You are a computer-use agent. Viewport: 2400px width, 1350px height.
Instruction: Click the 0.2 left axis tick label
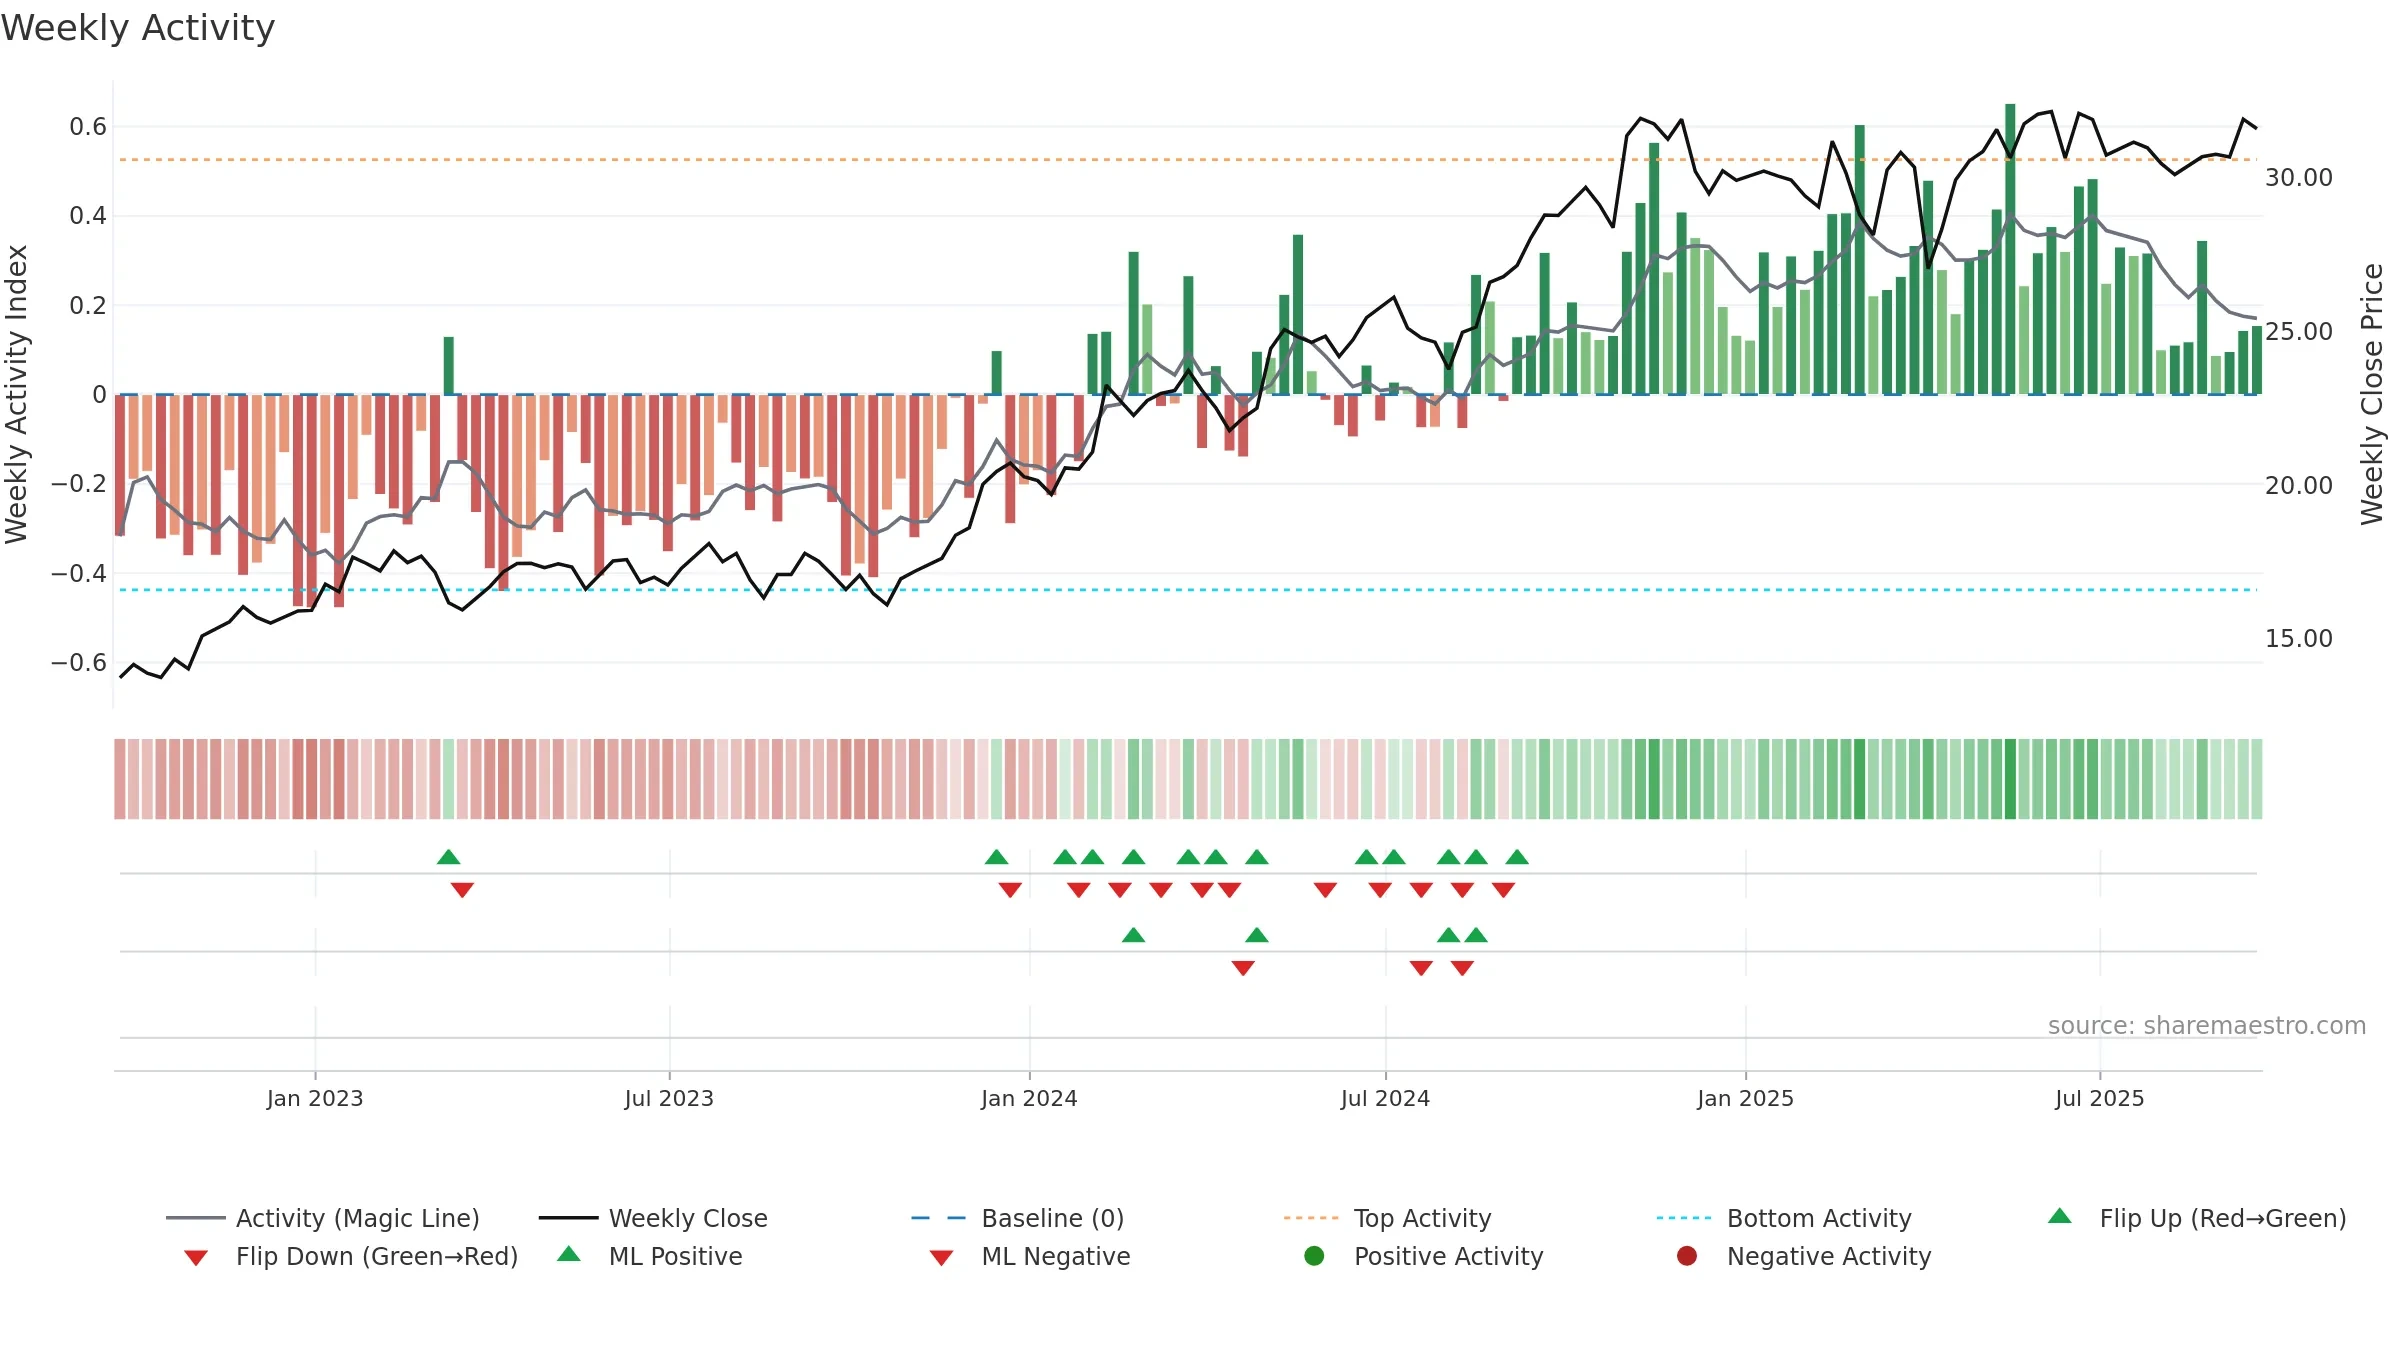point(88,305)
